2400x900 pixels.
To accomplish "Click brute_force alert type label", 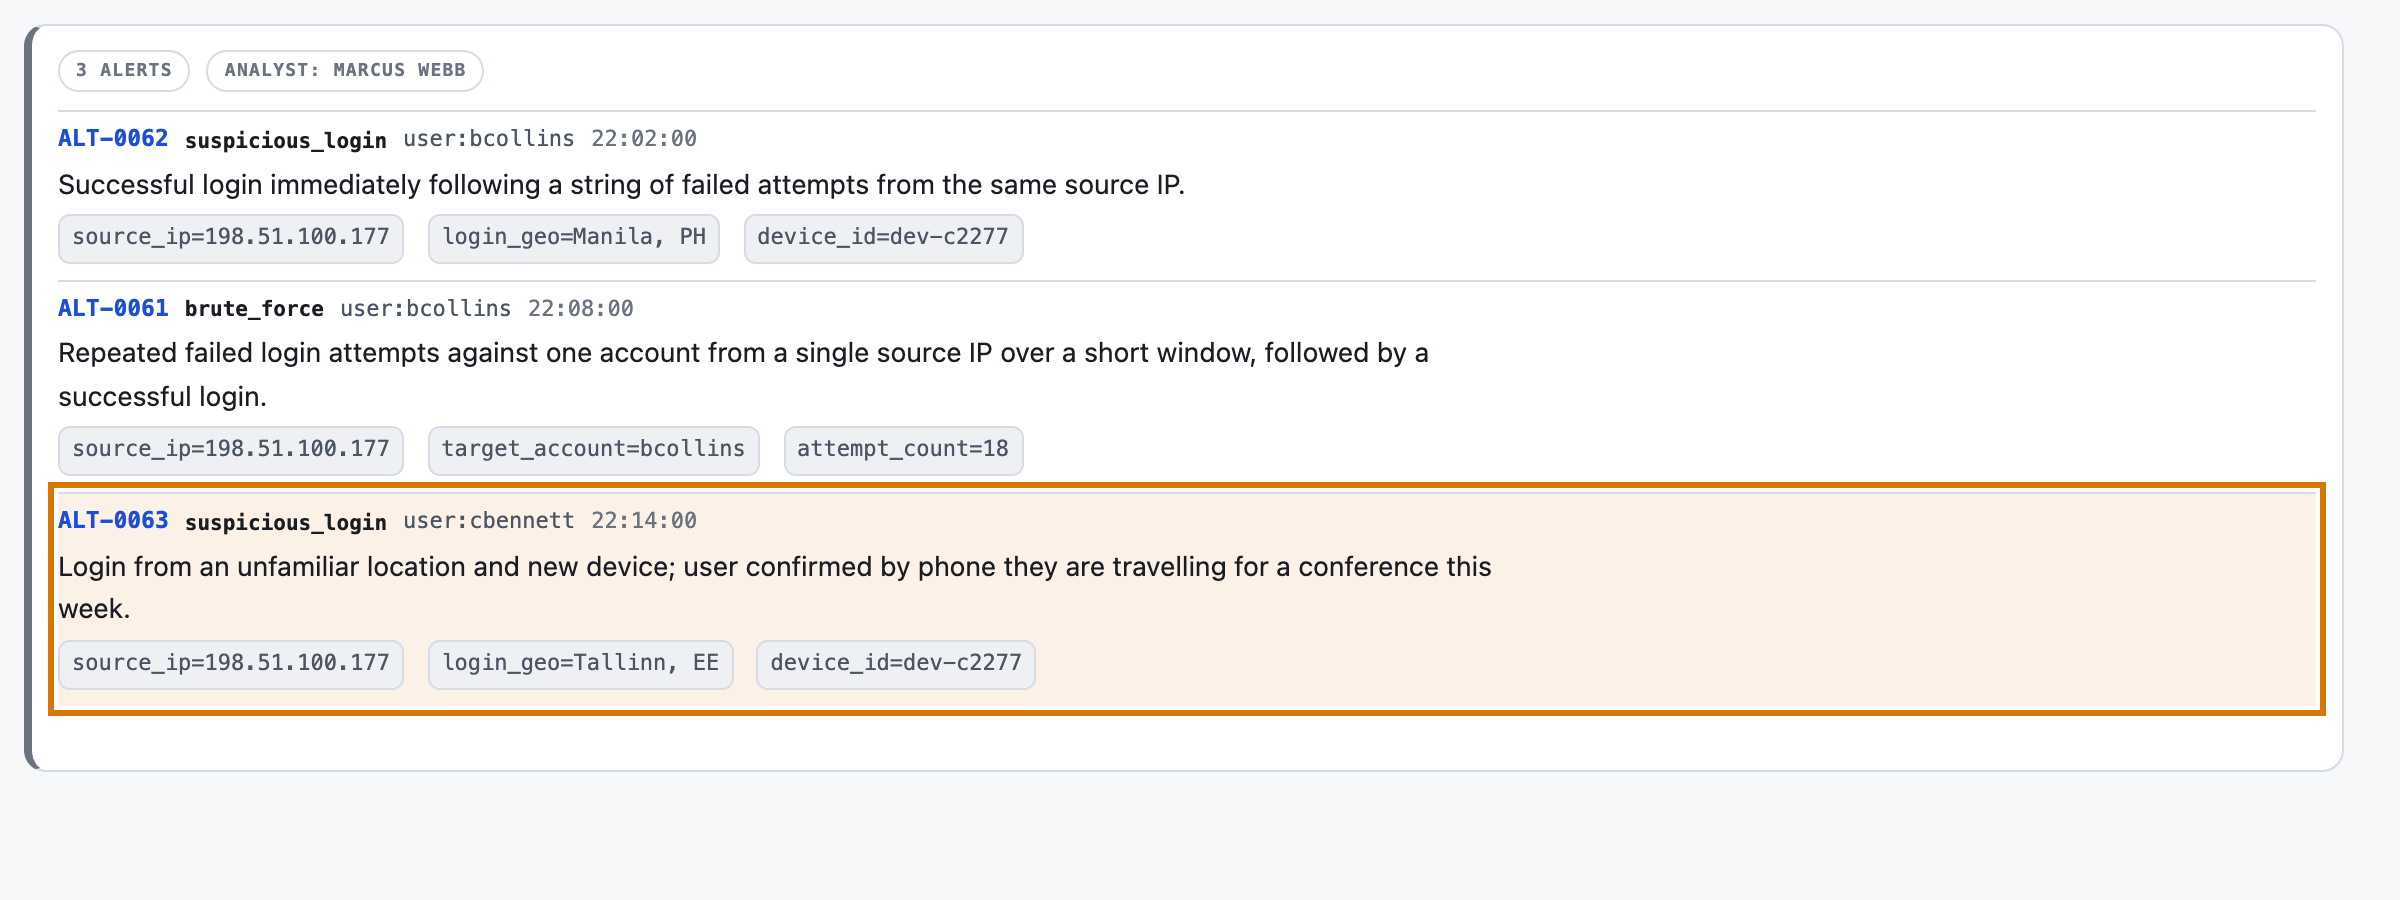I will (x=254, y=309).
